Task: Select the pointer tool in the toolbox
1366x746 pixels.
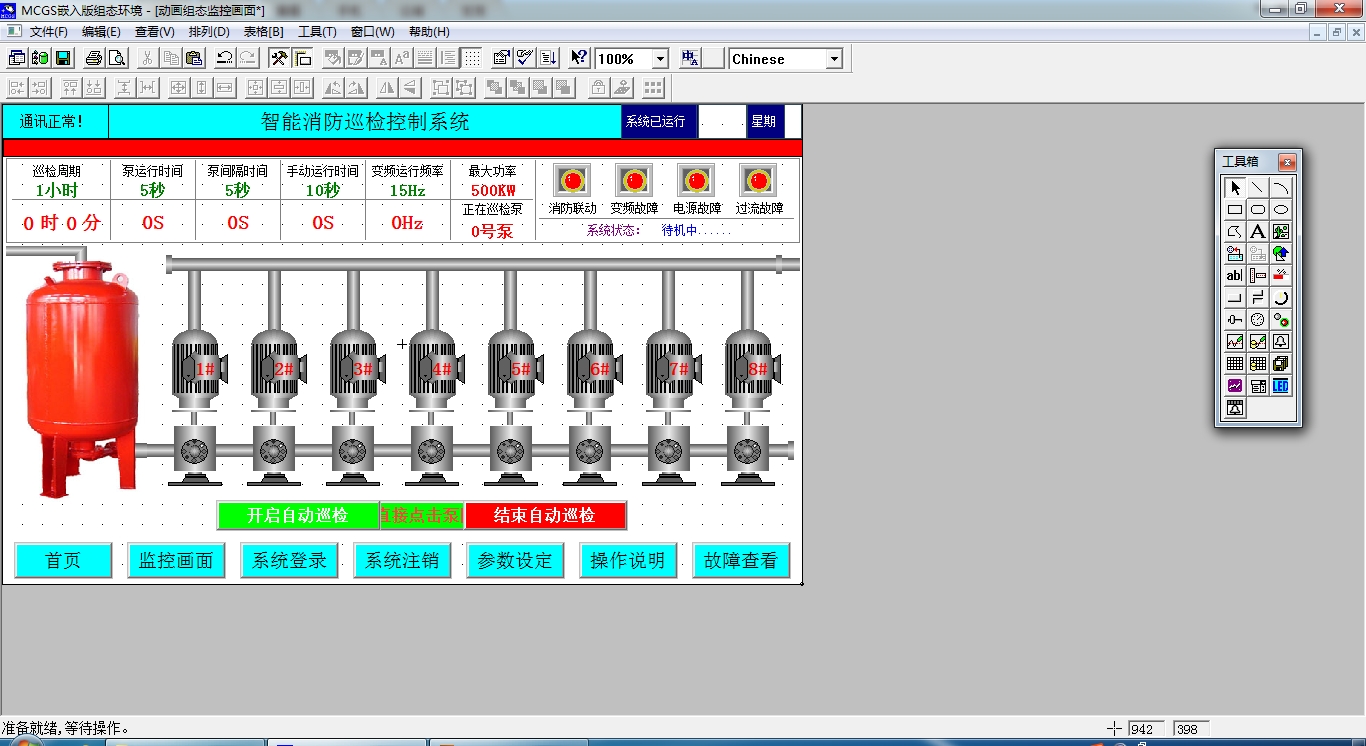Action: tap(1235, 188)
